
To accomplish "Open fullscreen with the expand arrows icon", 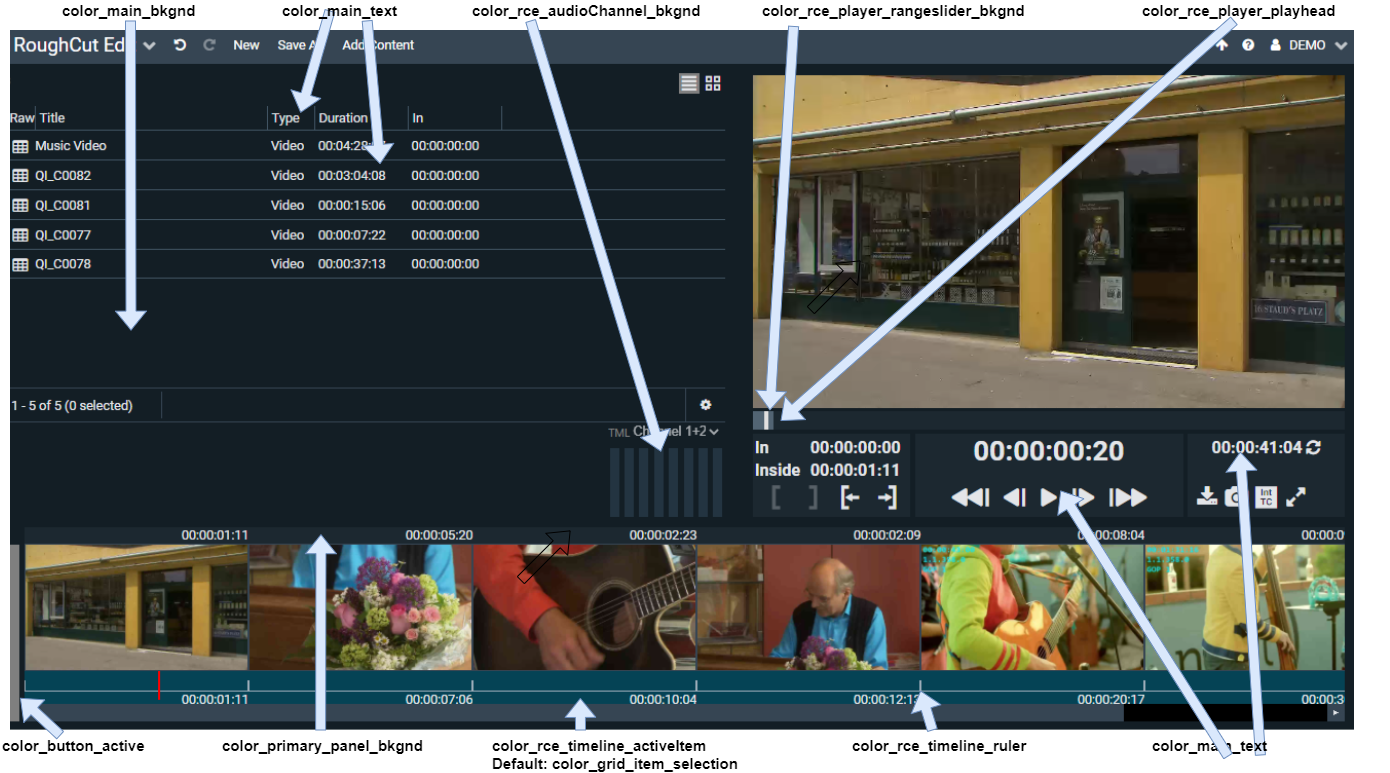I will (1296, 496).
